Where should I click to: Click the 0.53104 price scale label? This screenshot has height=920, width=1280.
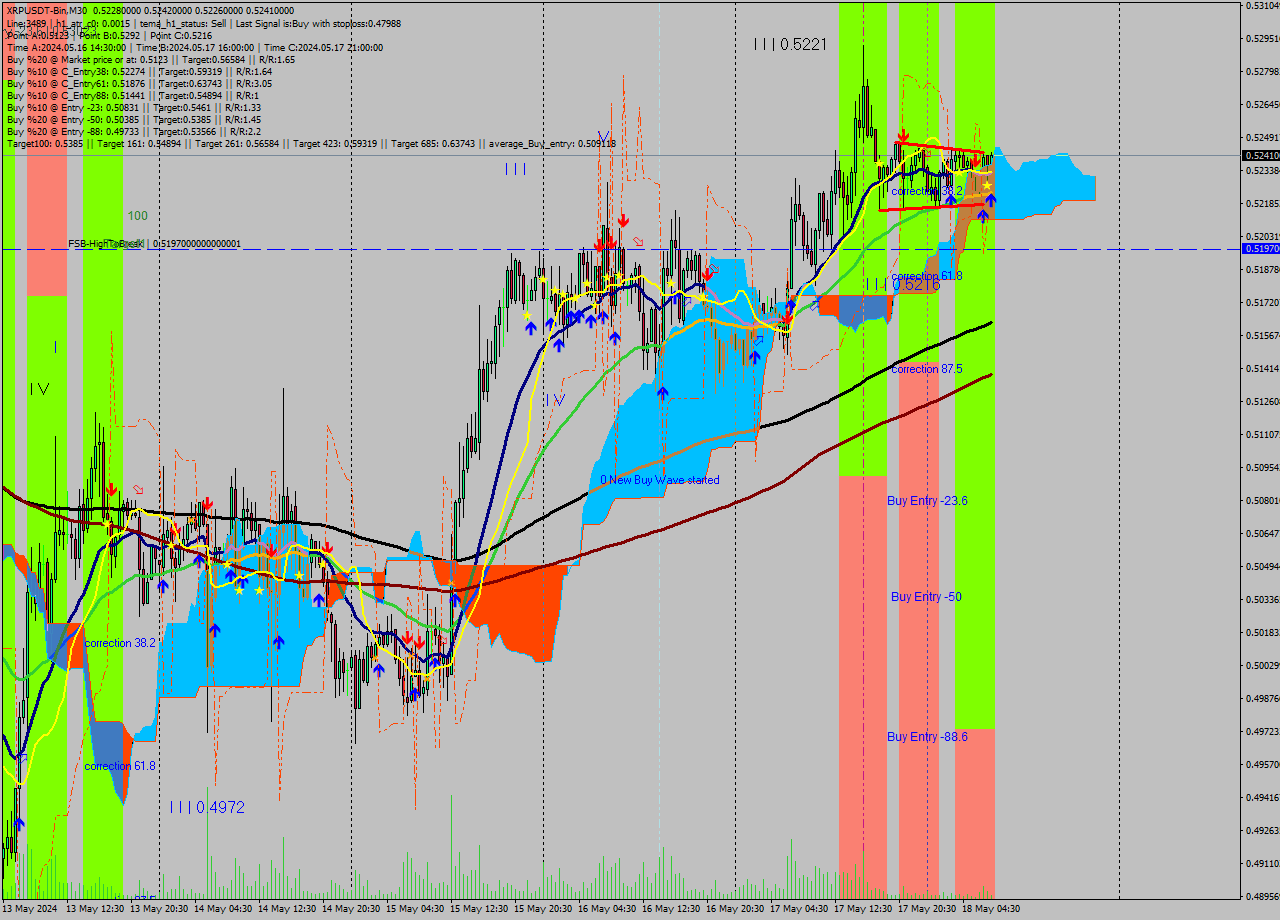coord(1262,6)
